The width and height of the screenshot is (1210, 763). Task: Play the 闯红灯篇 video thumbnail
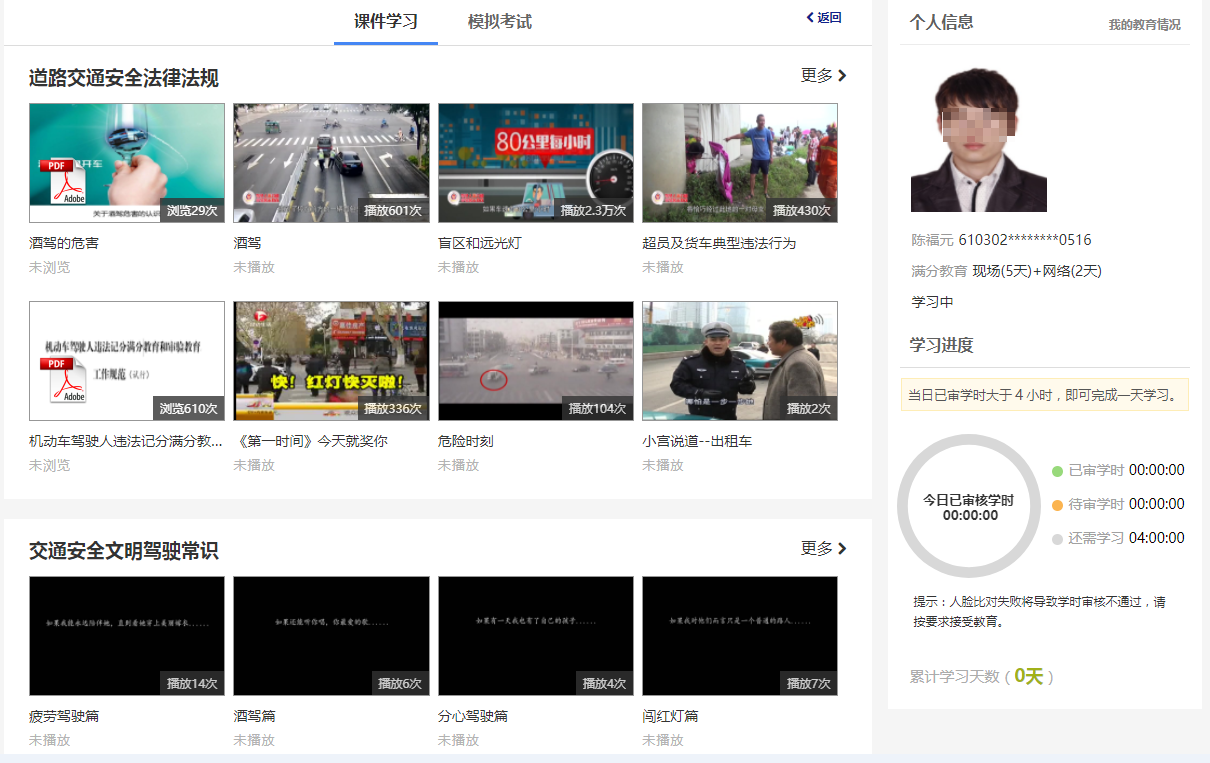[x=739, y=635]
